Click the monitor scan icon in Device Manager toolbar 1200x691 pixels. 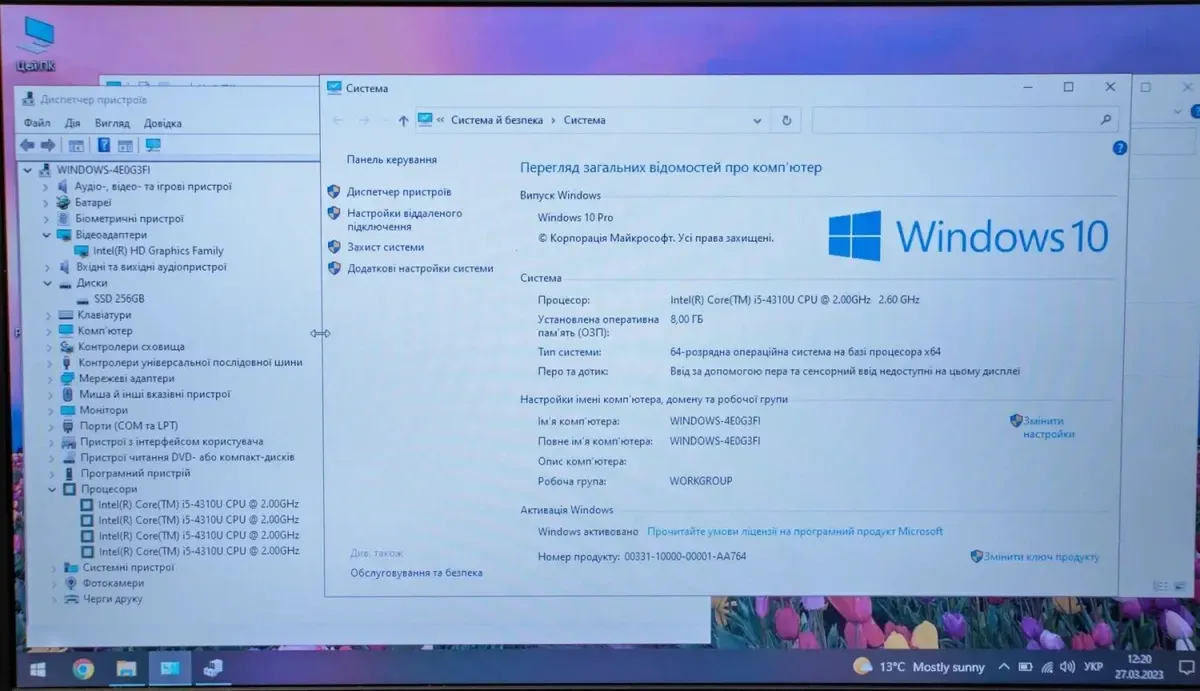153,146
